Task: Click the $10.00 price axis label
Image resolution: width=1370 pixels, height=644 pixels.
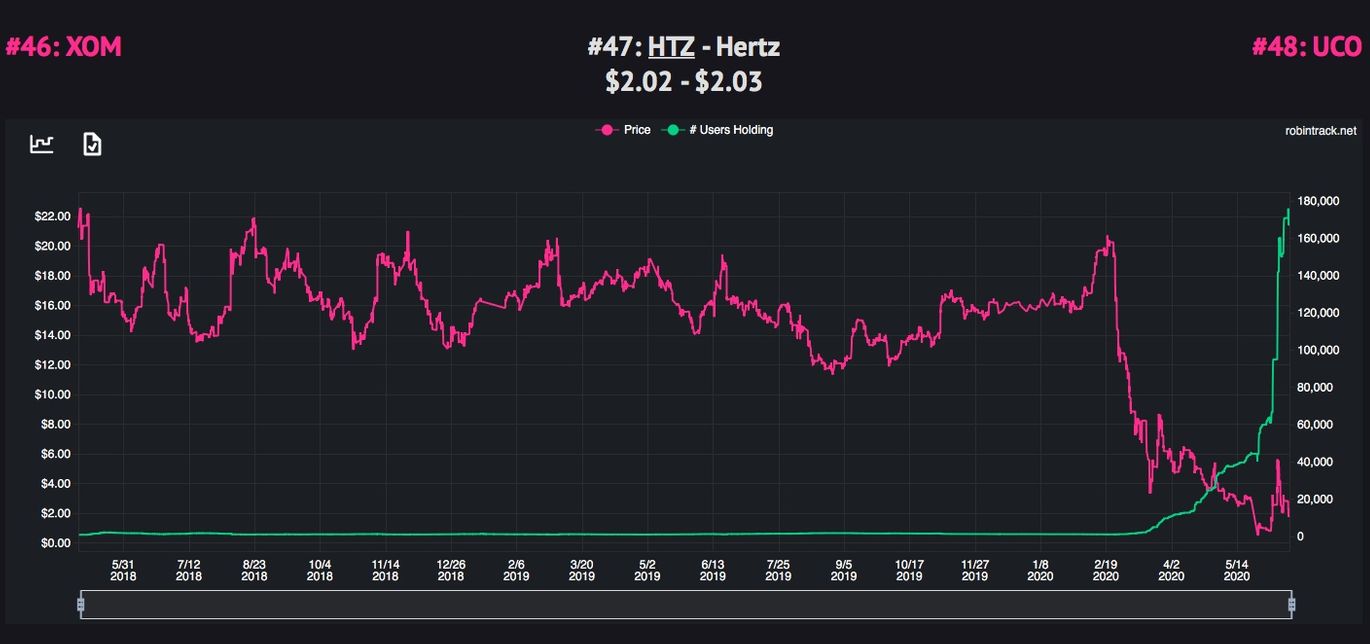Action: click(x=51, y=394)
